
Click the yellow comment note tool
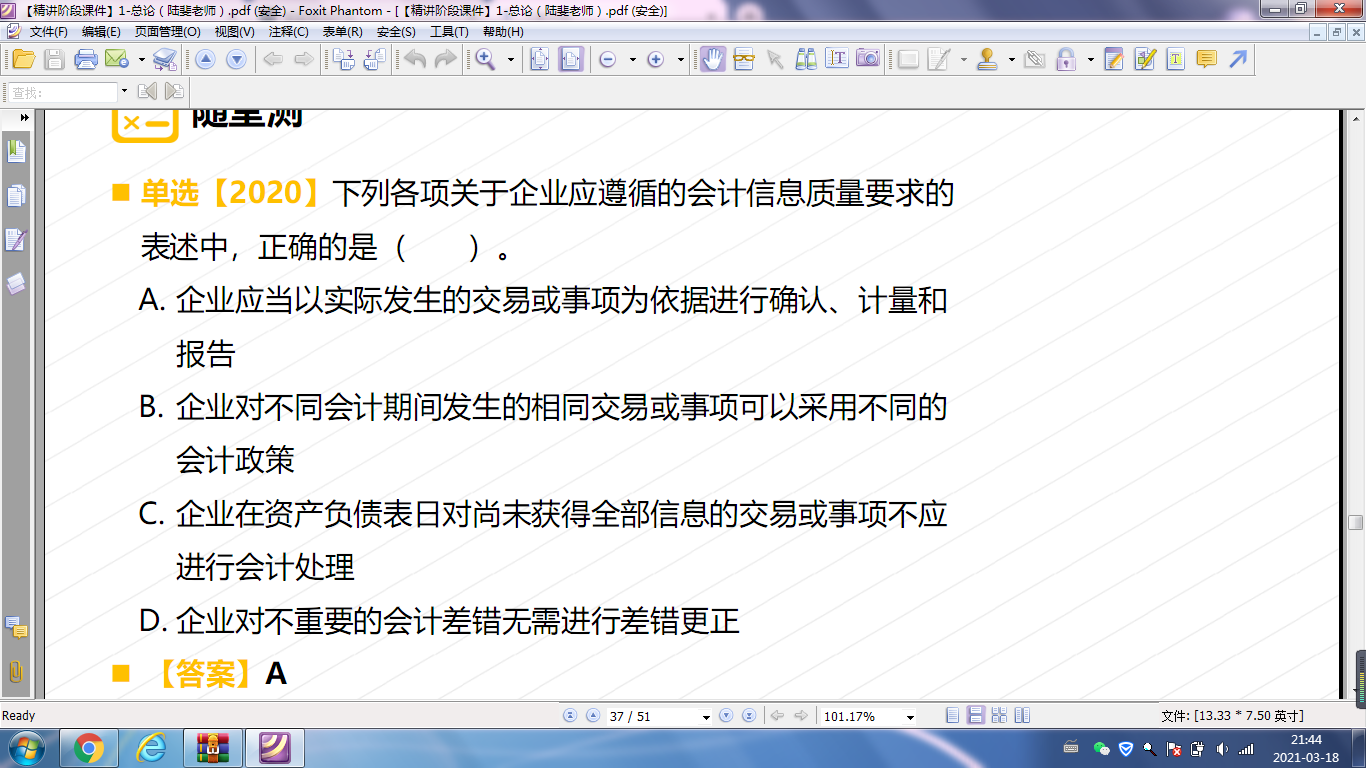1207,59
